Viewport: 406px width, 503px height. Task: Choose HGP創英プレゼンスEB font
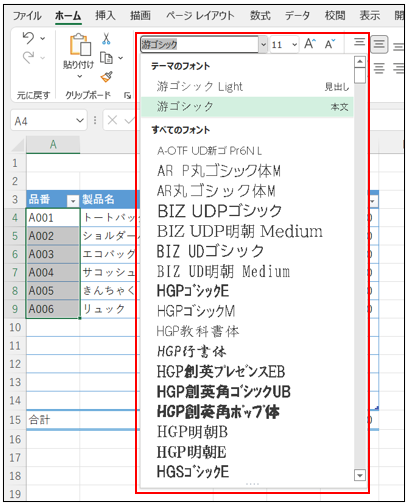pyautogui.click(x=247, y=371)
